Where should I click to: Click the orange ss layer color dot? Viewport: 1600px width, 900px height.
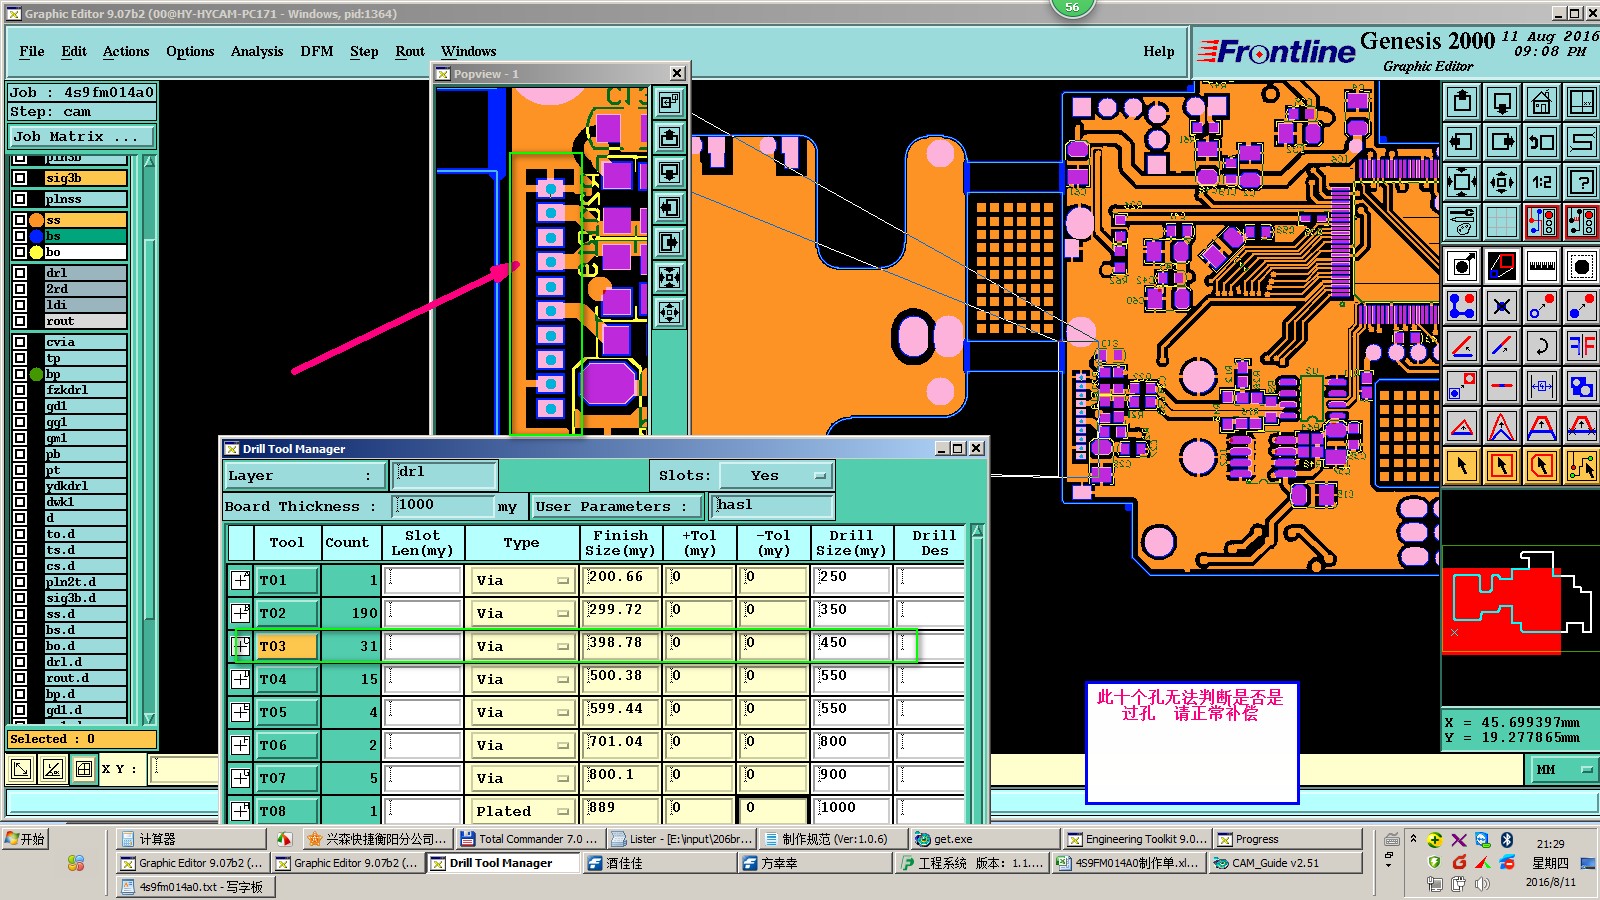coord(36,220)
